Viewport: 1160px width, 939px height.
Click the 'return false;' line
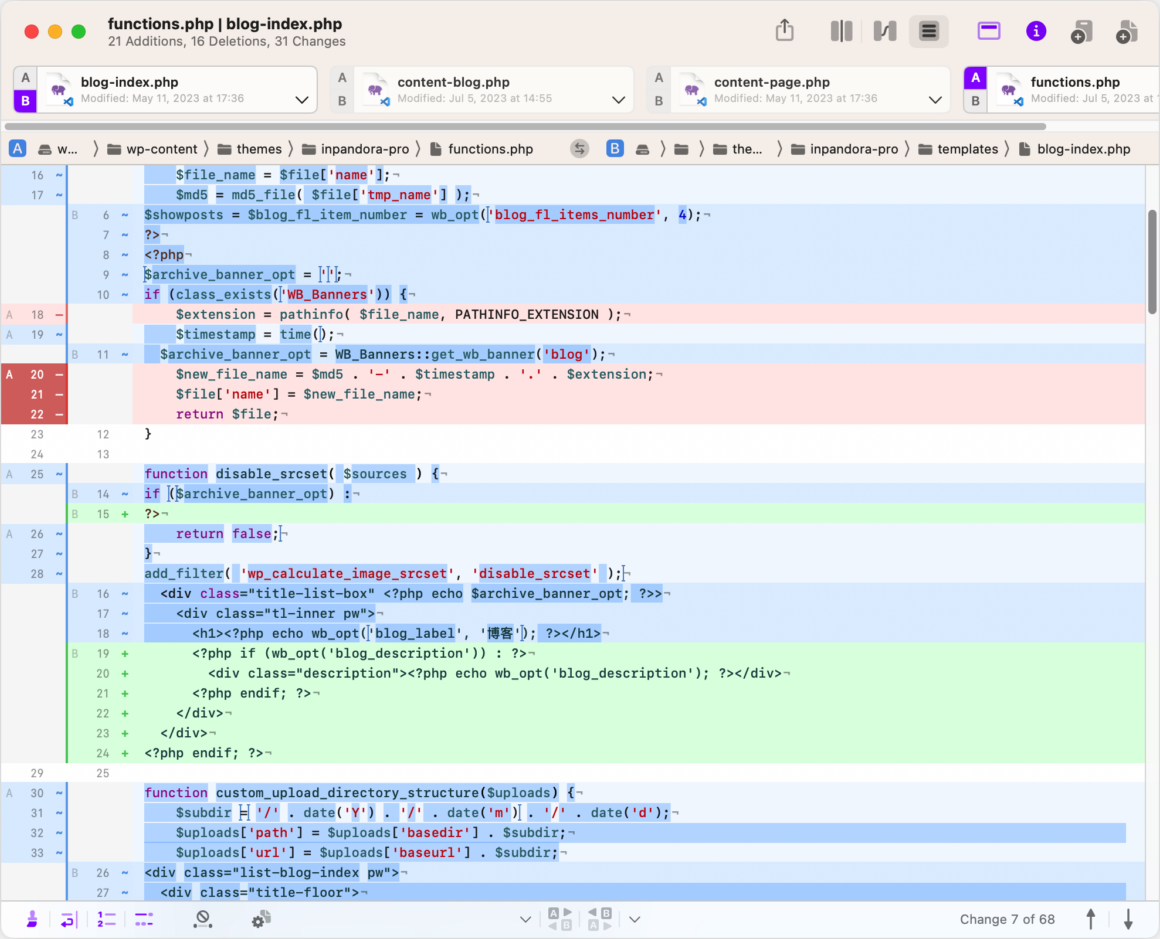coord(227,534)
